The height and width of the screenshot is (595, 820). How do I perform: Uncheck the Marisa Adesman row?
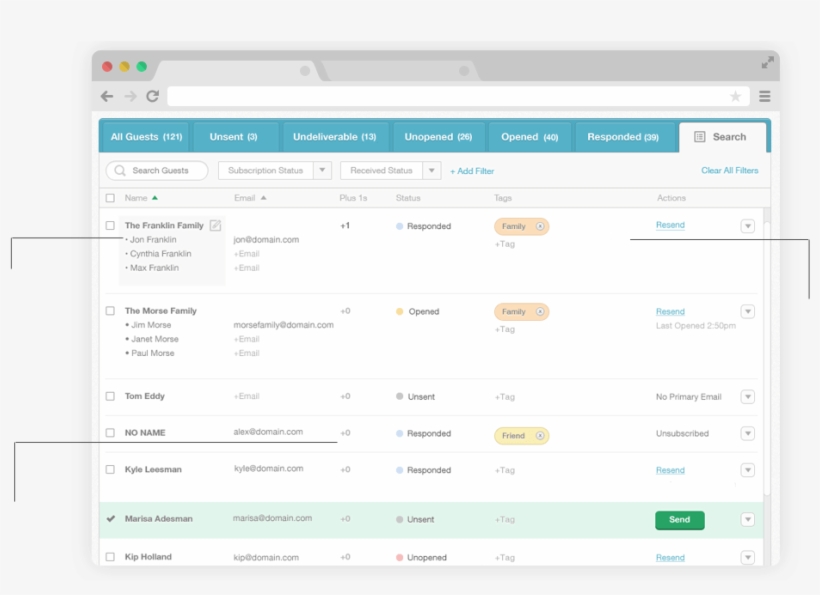[x=110, y=519]
